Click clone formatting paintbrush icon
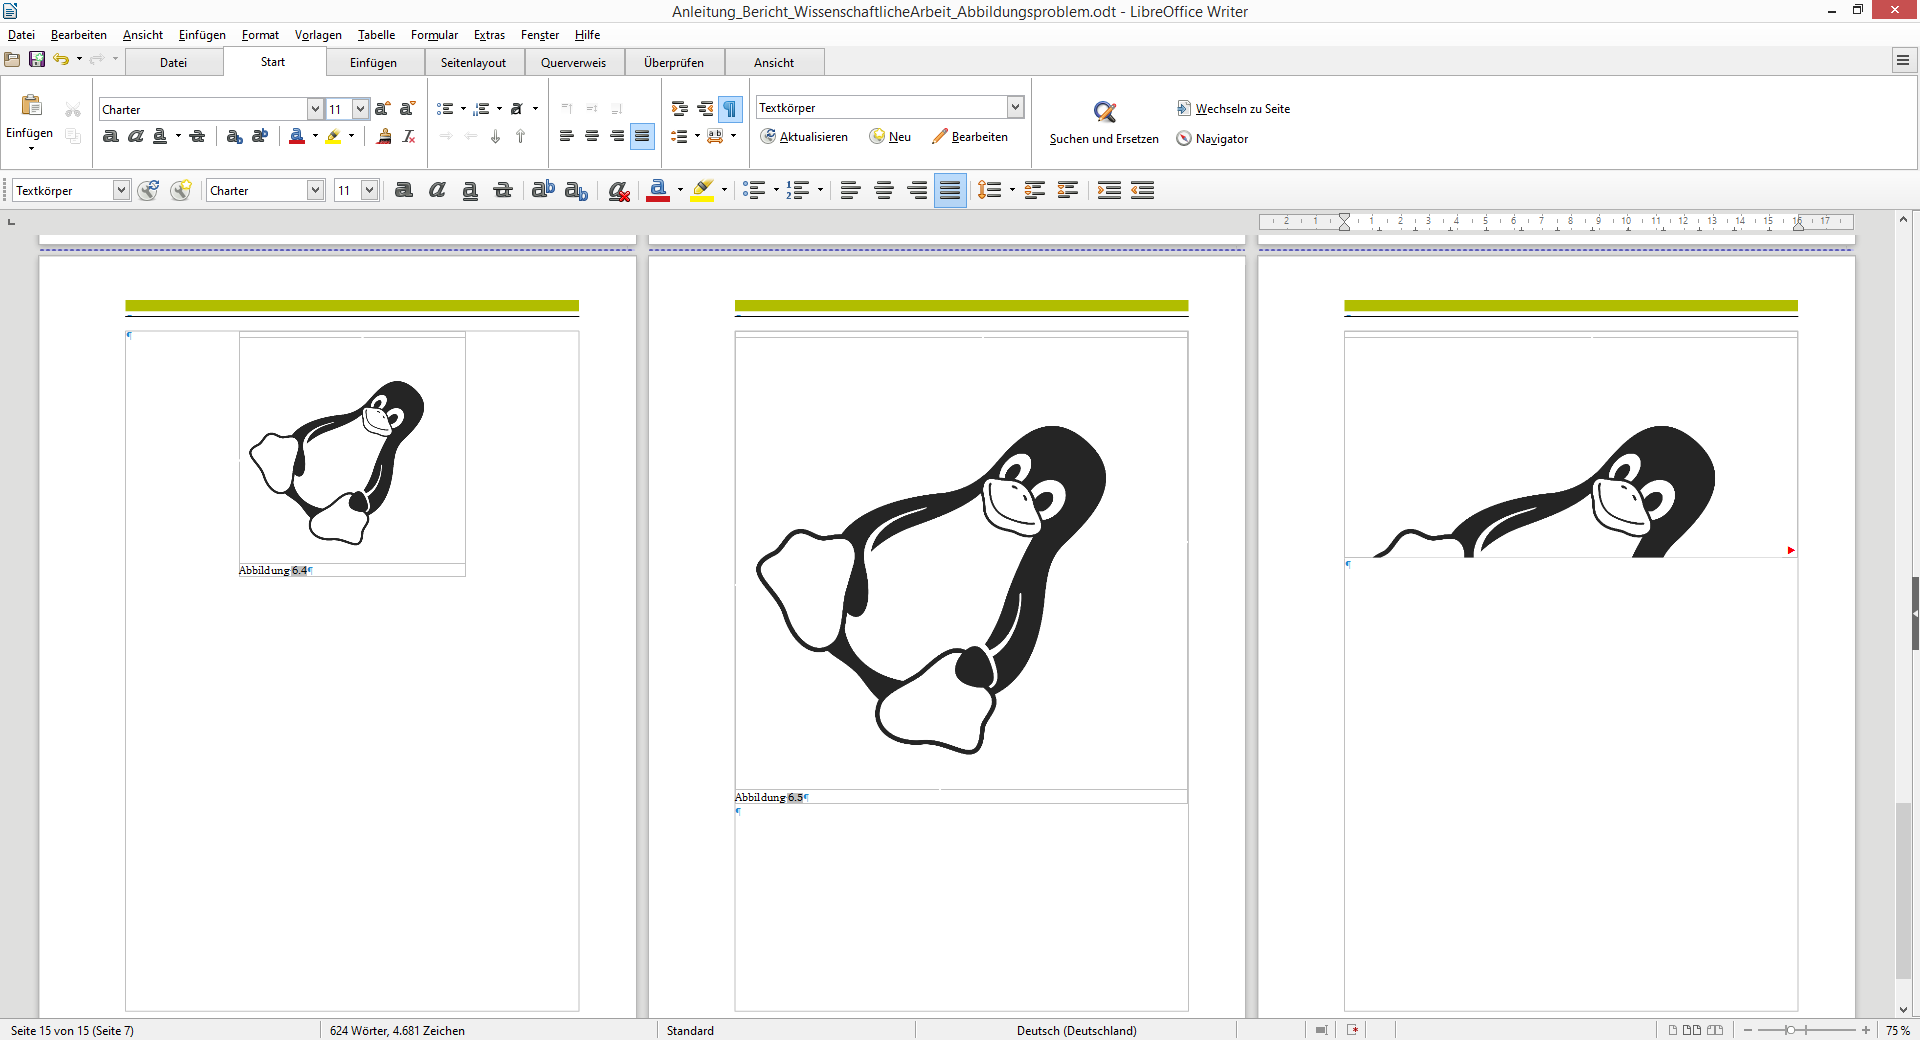 (384, 136)
